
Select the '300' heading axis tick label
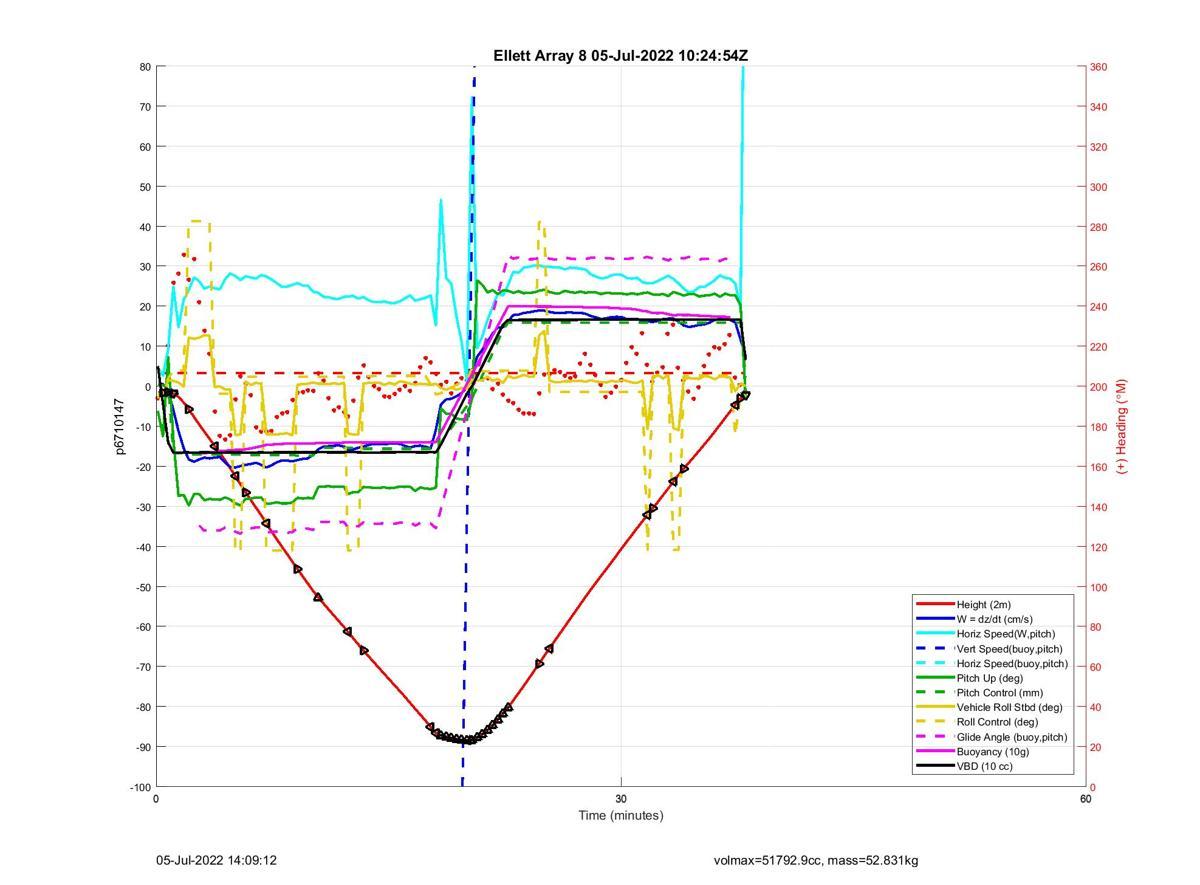(1099, 187)
